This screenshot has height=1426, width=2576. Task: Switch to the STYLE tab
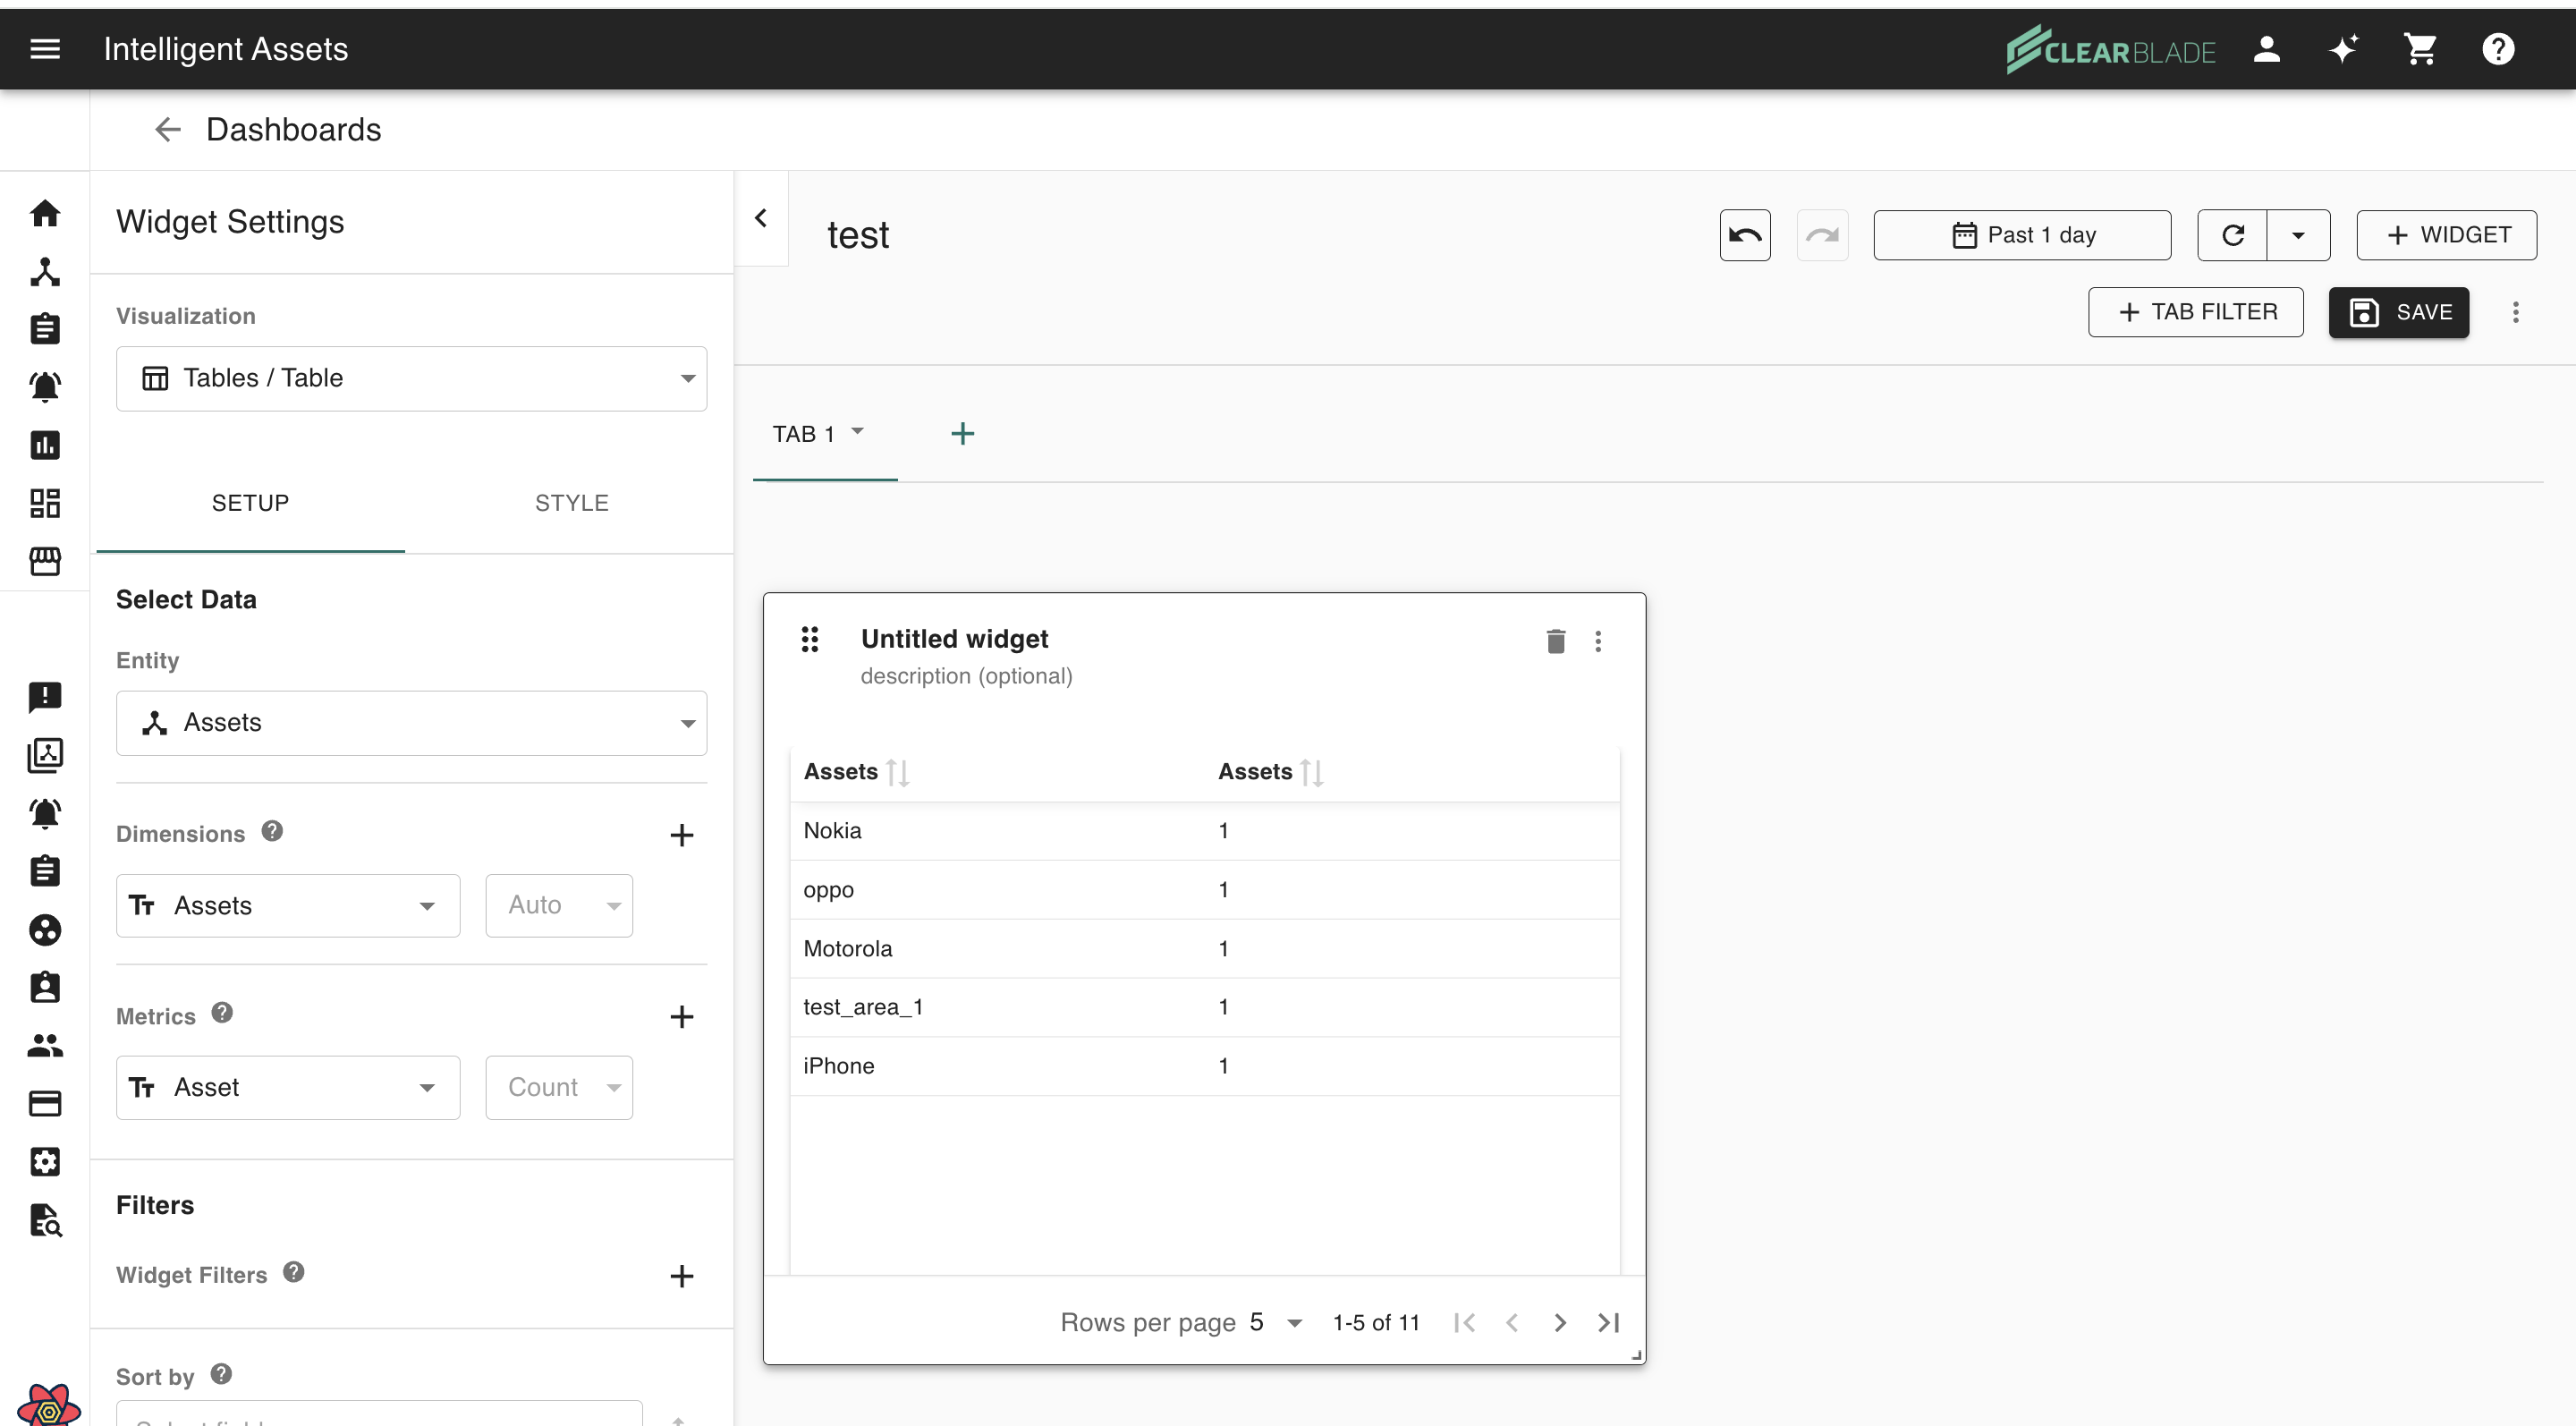pyautogui.click(x=571, y=503)
